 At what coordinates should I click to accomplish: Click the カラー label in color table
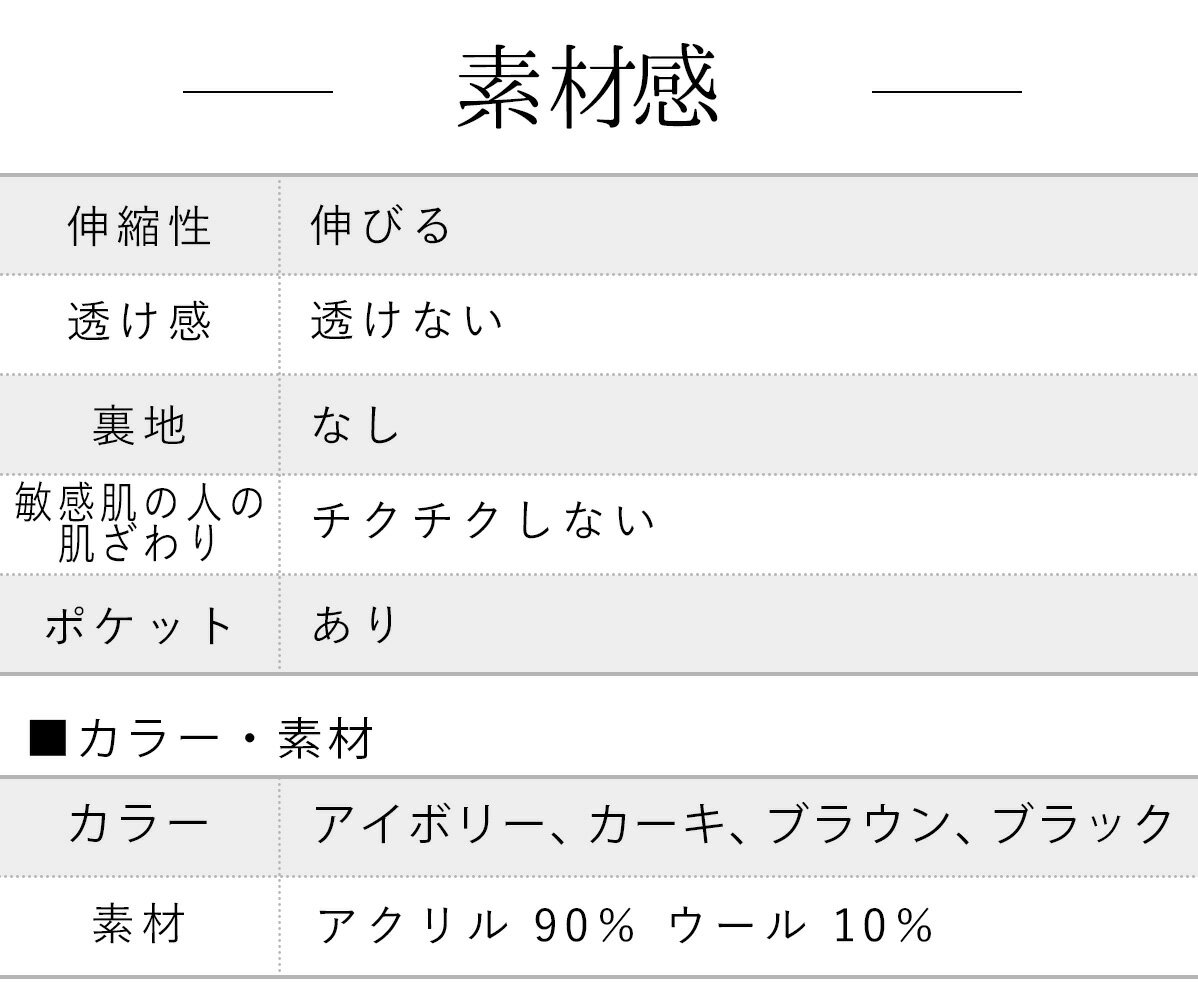(140, 825)
